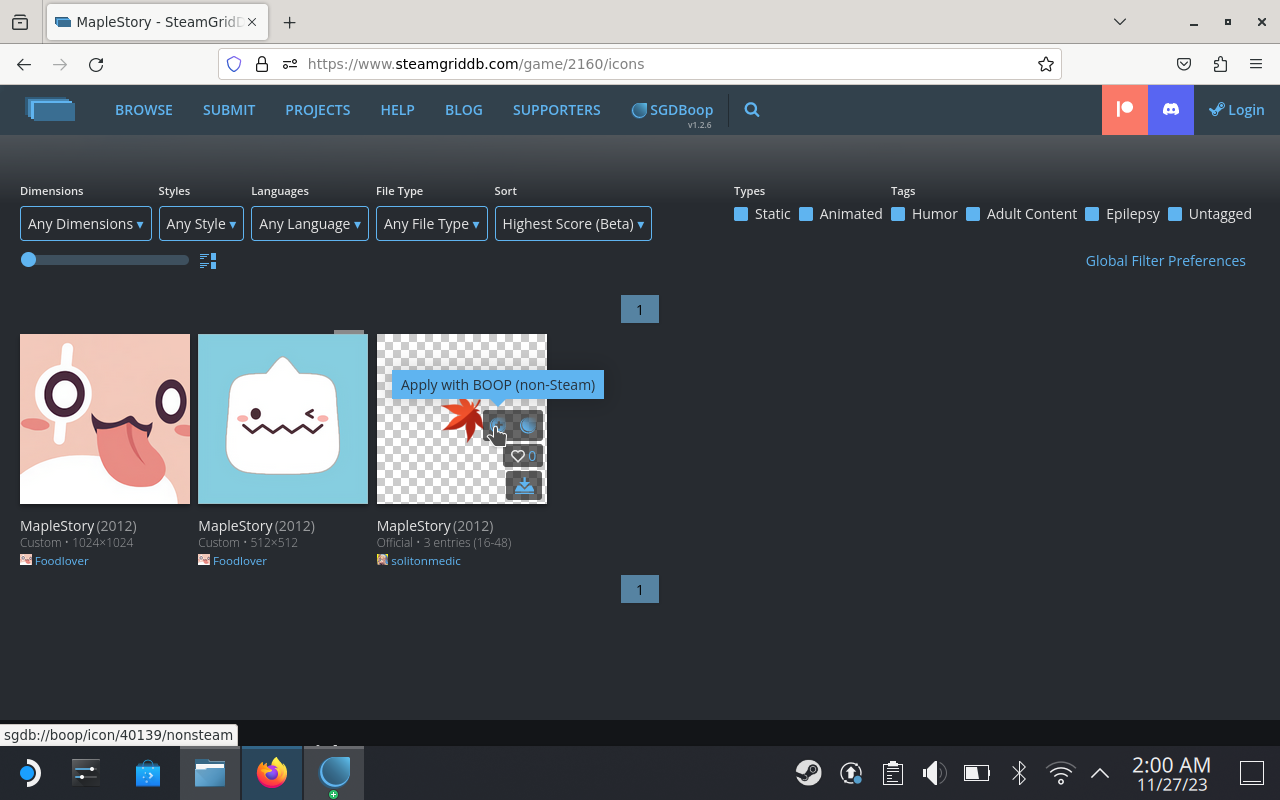Go back with browser back arrow

tap(24, 64)
